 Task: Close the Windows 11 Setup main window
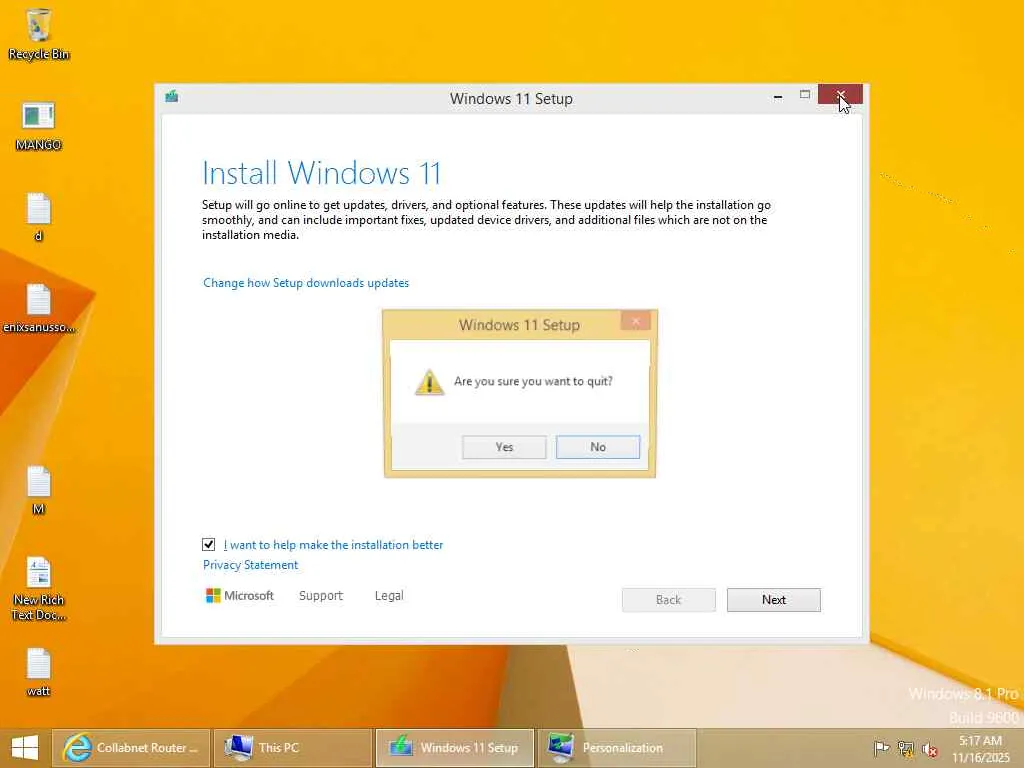coord(840,95)
